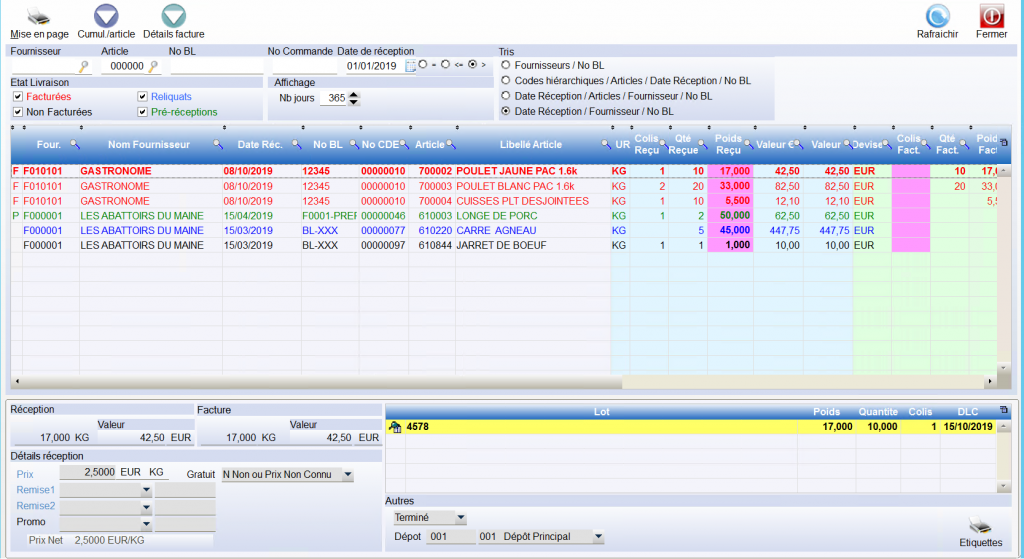Open the Terminé status dropdown
Viewport: 1024px width, 559px height.
point(460,518)
